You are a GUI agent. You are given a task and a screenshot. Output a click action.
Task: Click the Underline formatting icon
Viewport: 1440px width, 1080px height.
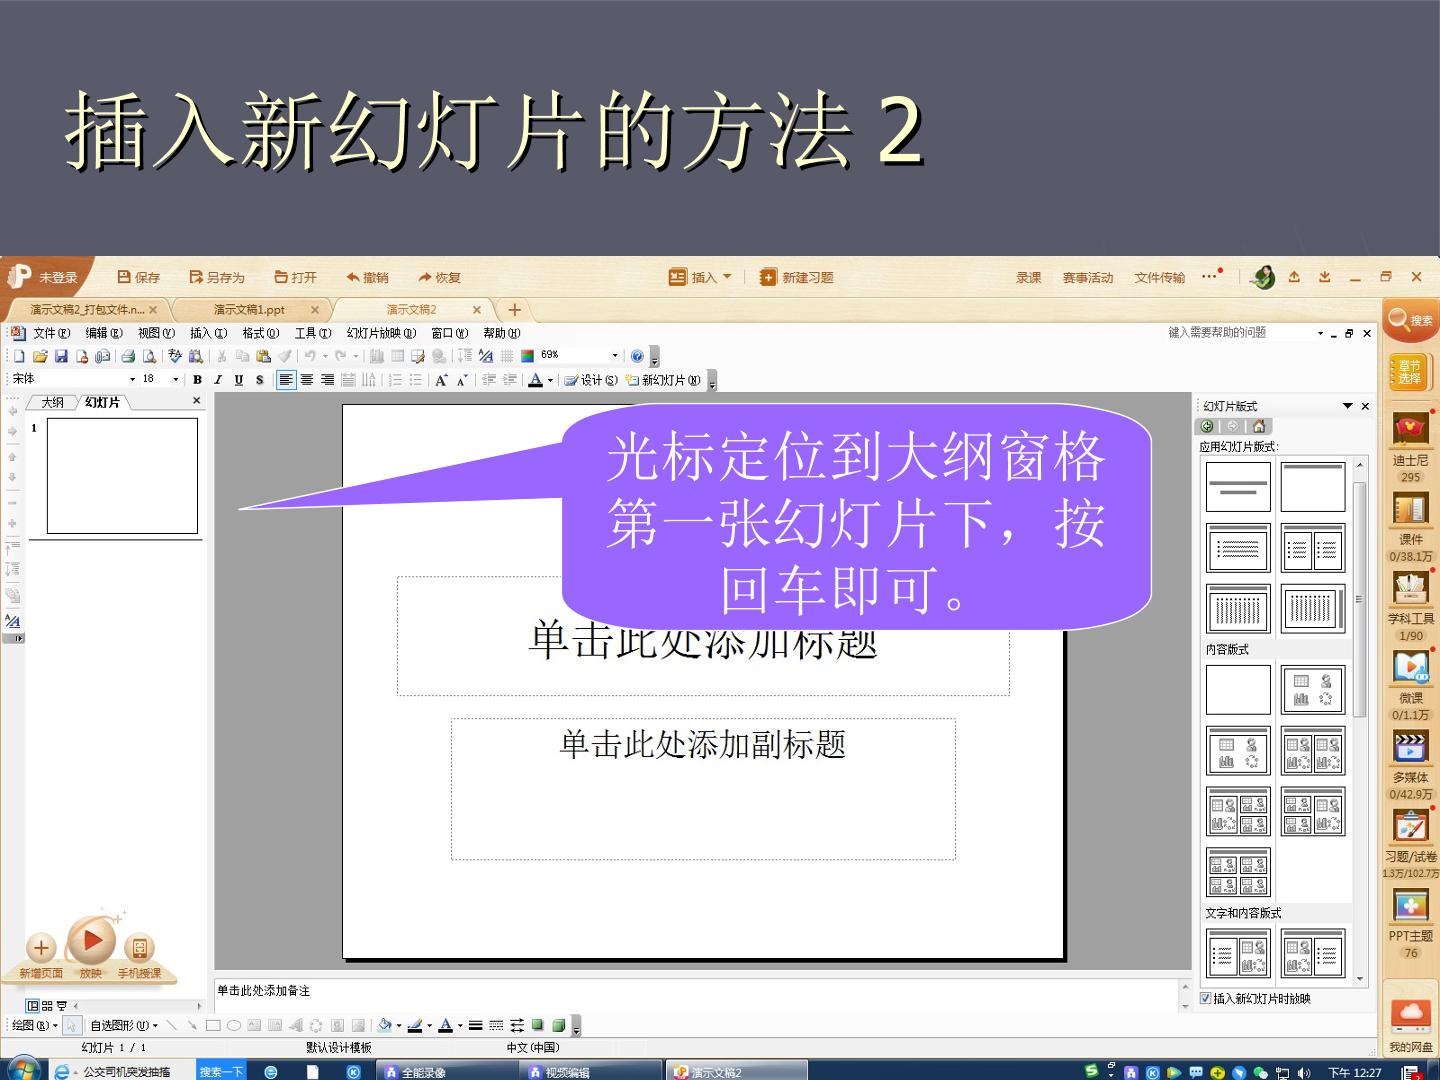[x=238, y=380]
